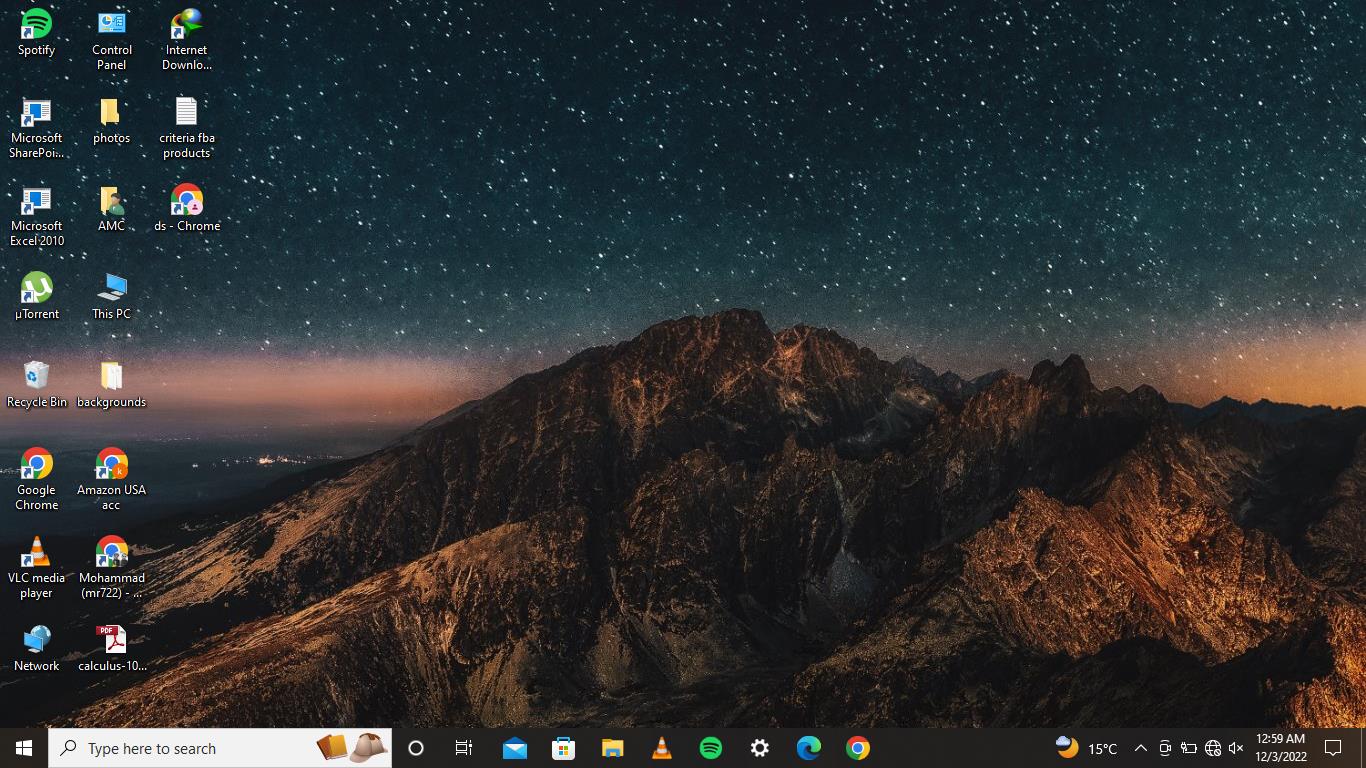Open Task View from the taskbar

464,748
